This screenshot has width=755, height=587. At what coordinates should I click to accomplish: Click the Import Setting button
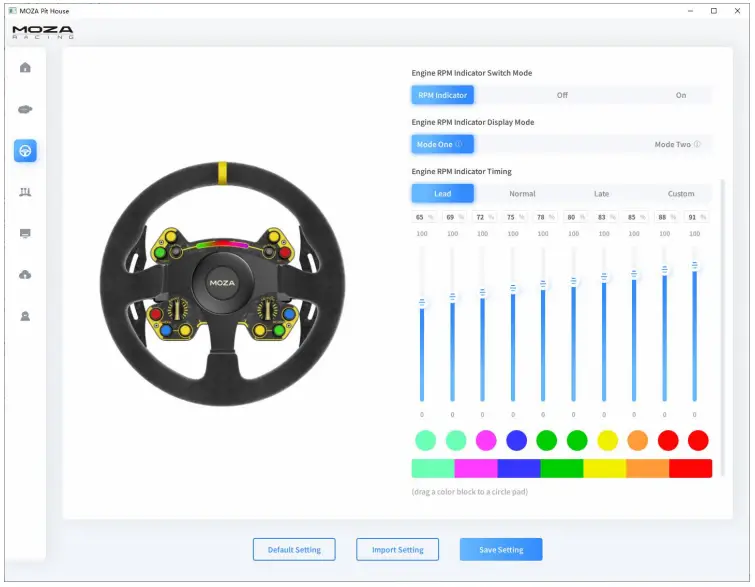(398, 549)
